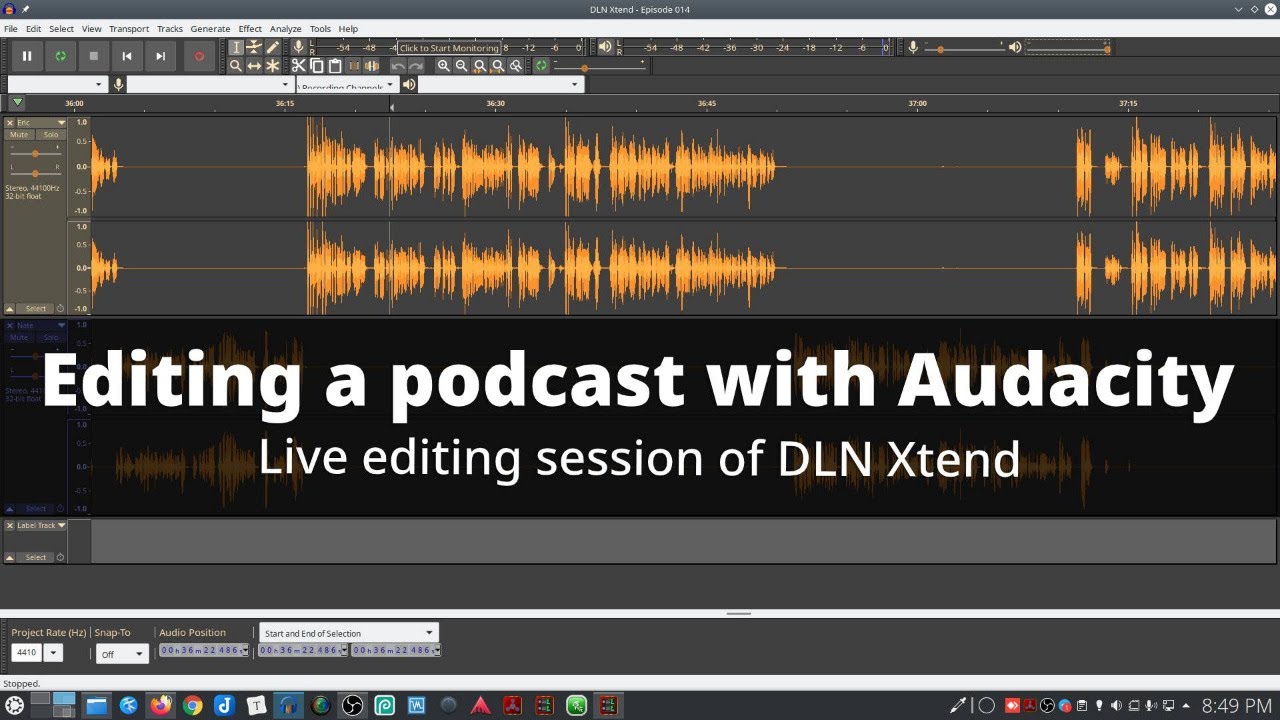Click Fit Selection to Width icon

tap(480, 66)
